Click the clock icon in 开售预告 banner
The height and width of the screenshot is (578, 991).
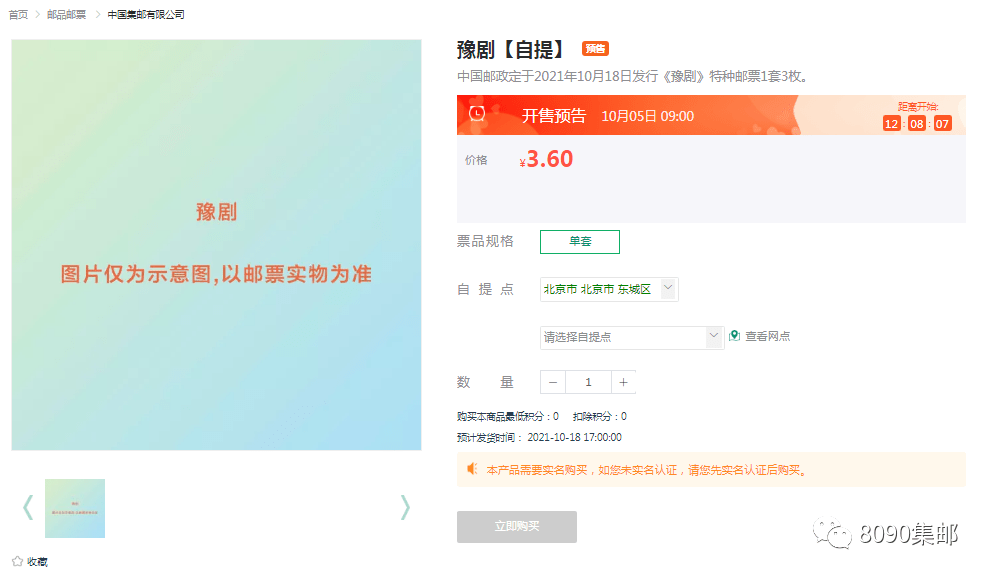(x=477, y=114)
